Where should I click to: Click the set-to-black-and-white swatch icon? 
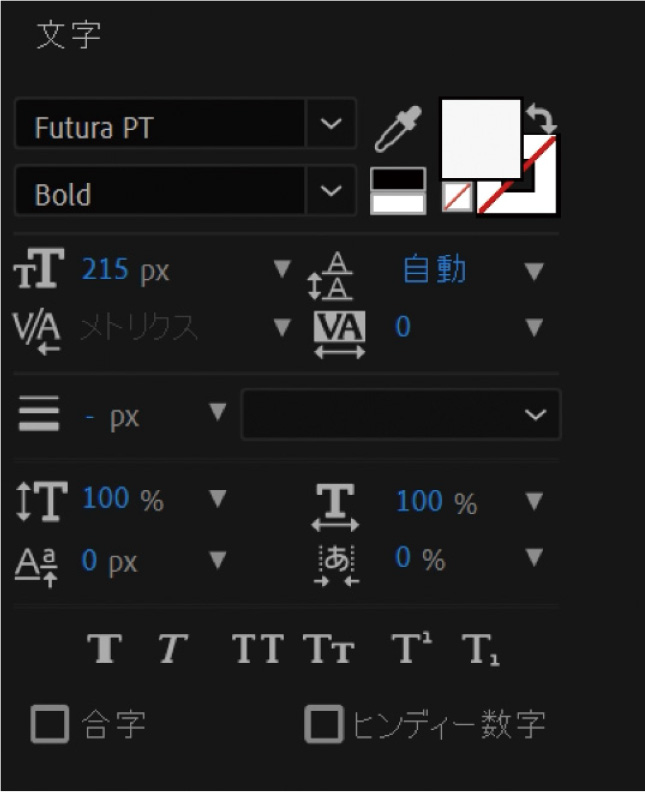coord(398,189)
